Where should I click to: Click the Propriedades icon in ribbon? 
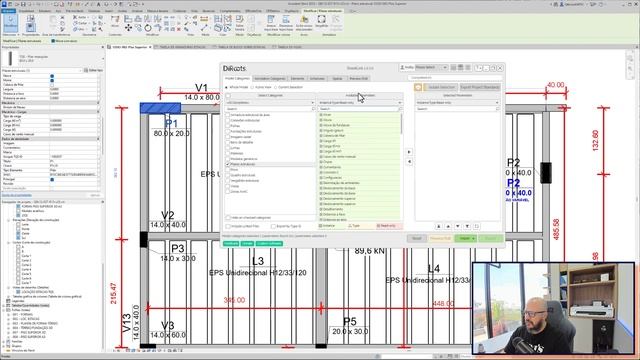[x=31, y=28]
